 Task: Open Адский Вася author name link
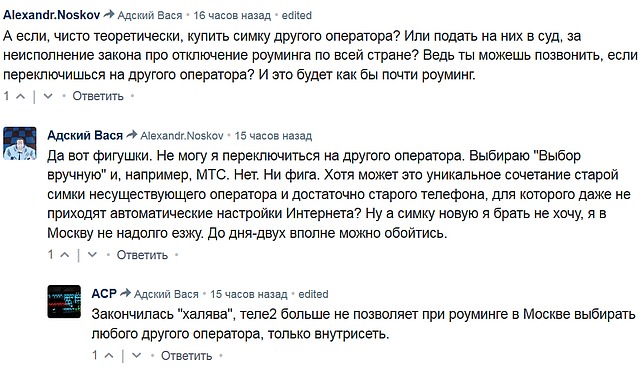pos(85,135)
